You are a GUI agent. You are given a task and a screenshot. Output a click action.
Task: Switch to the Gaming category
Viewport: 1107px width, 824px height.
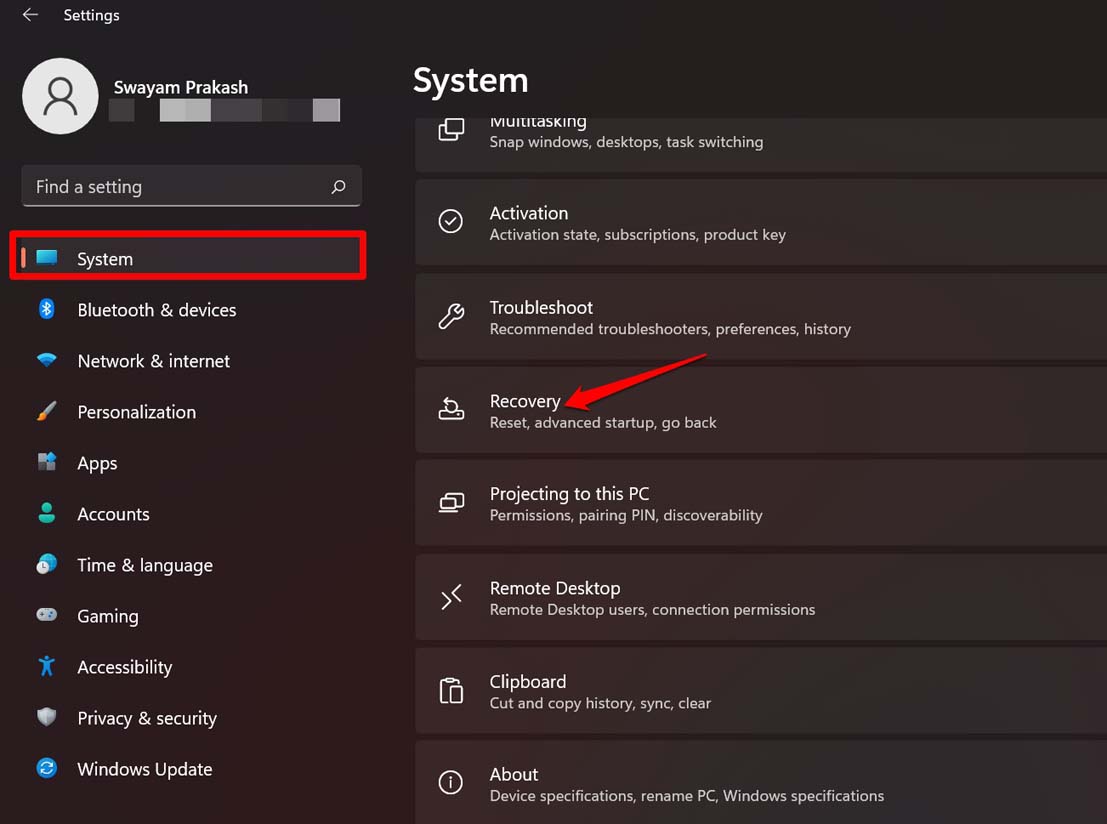[x=107, y=616]
